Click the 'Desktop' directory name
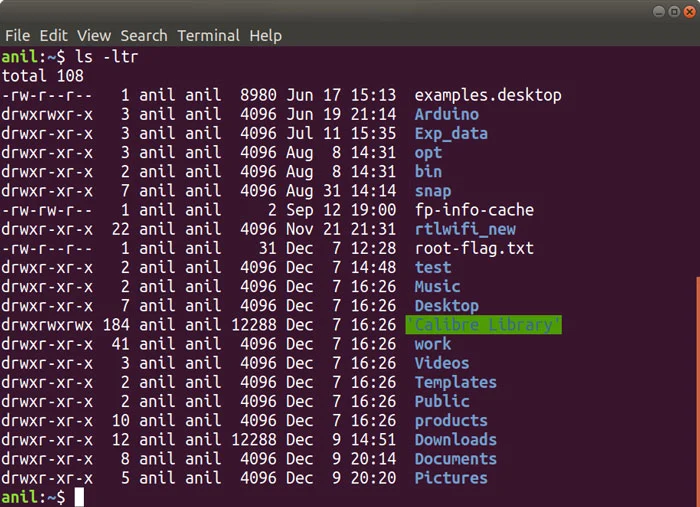The height and width of the screenshot is (507, 700). coord(446,306)
